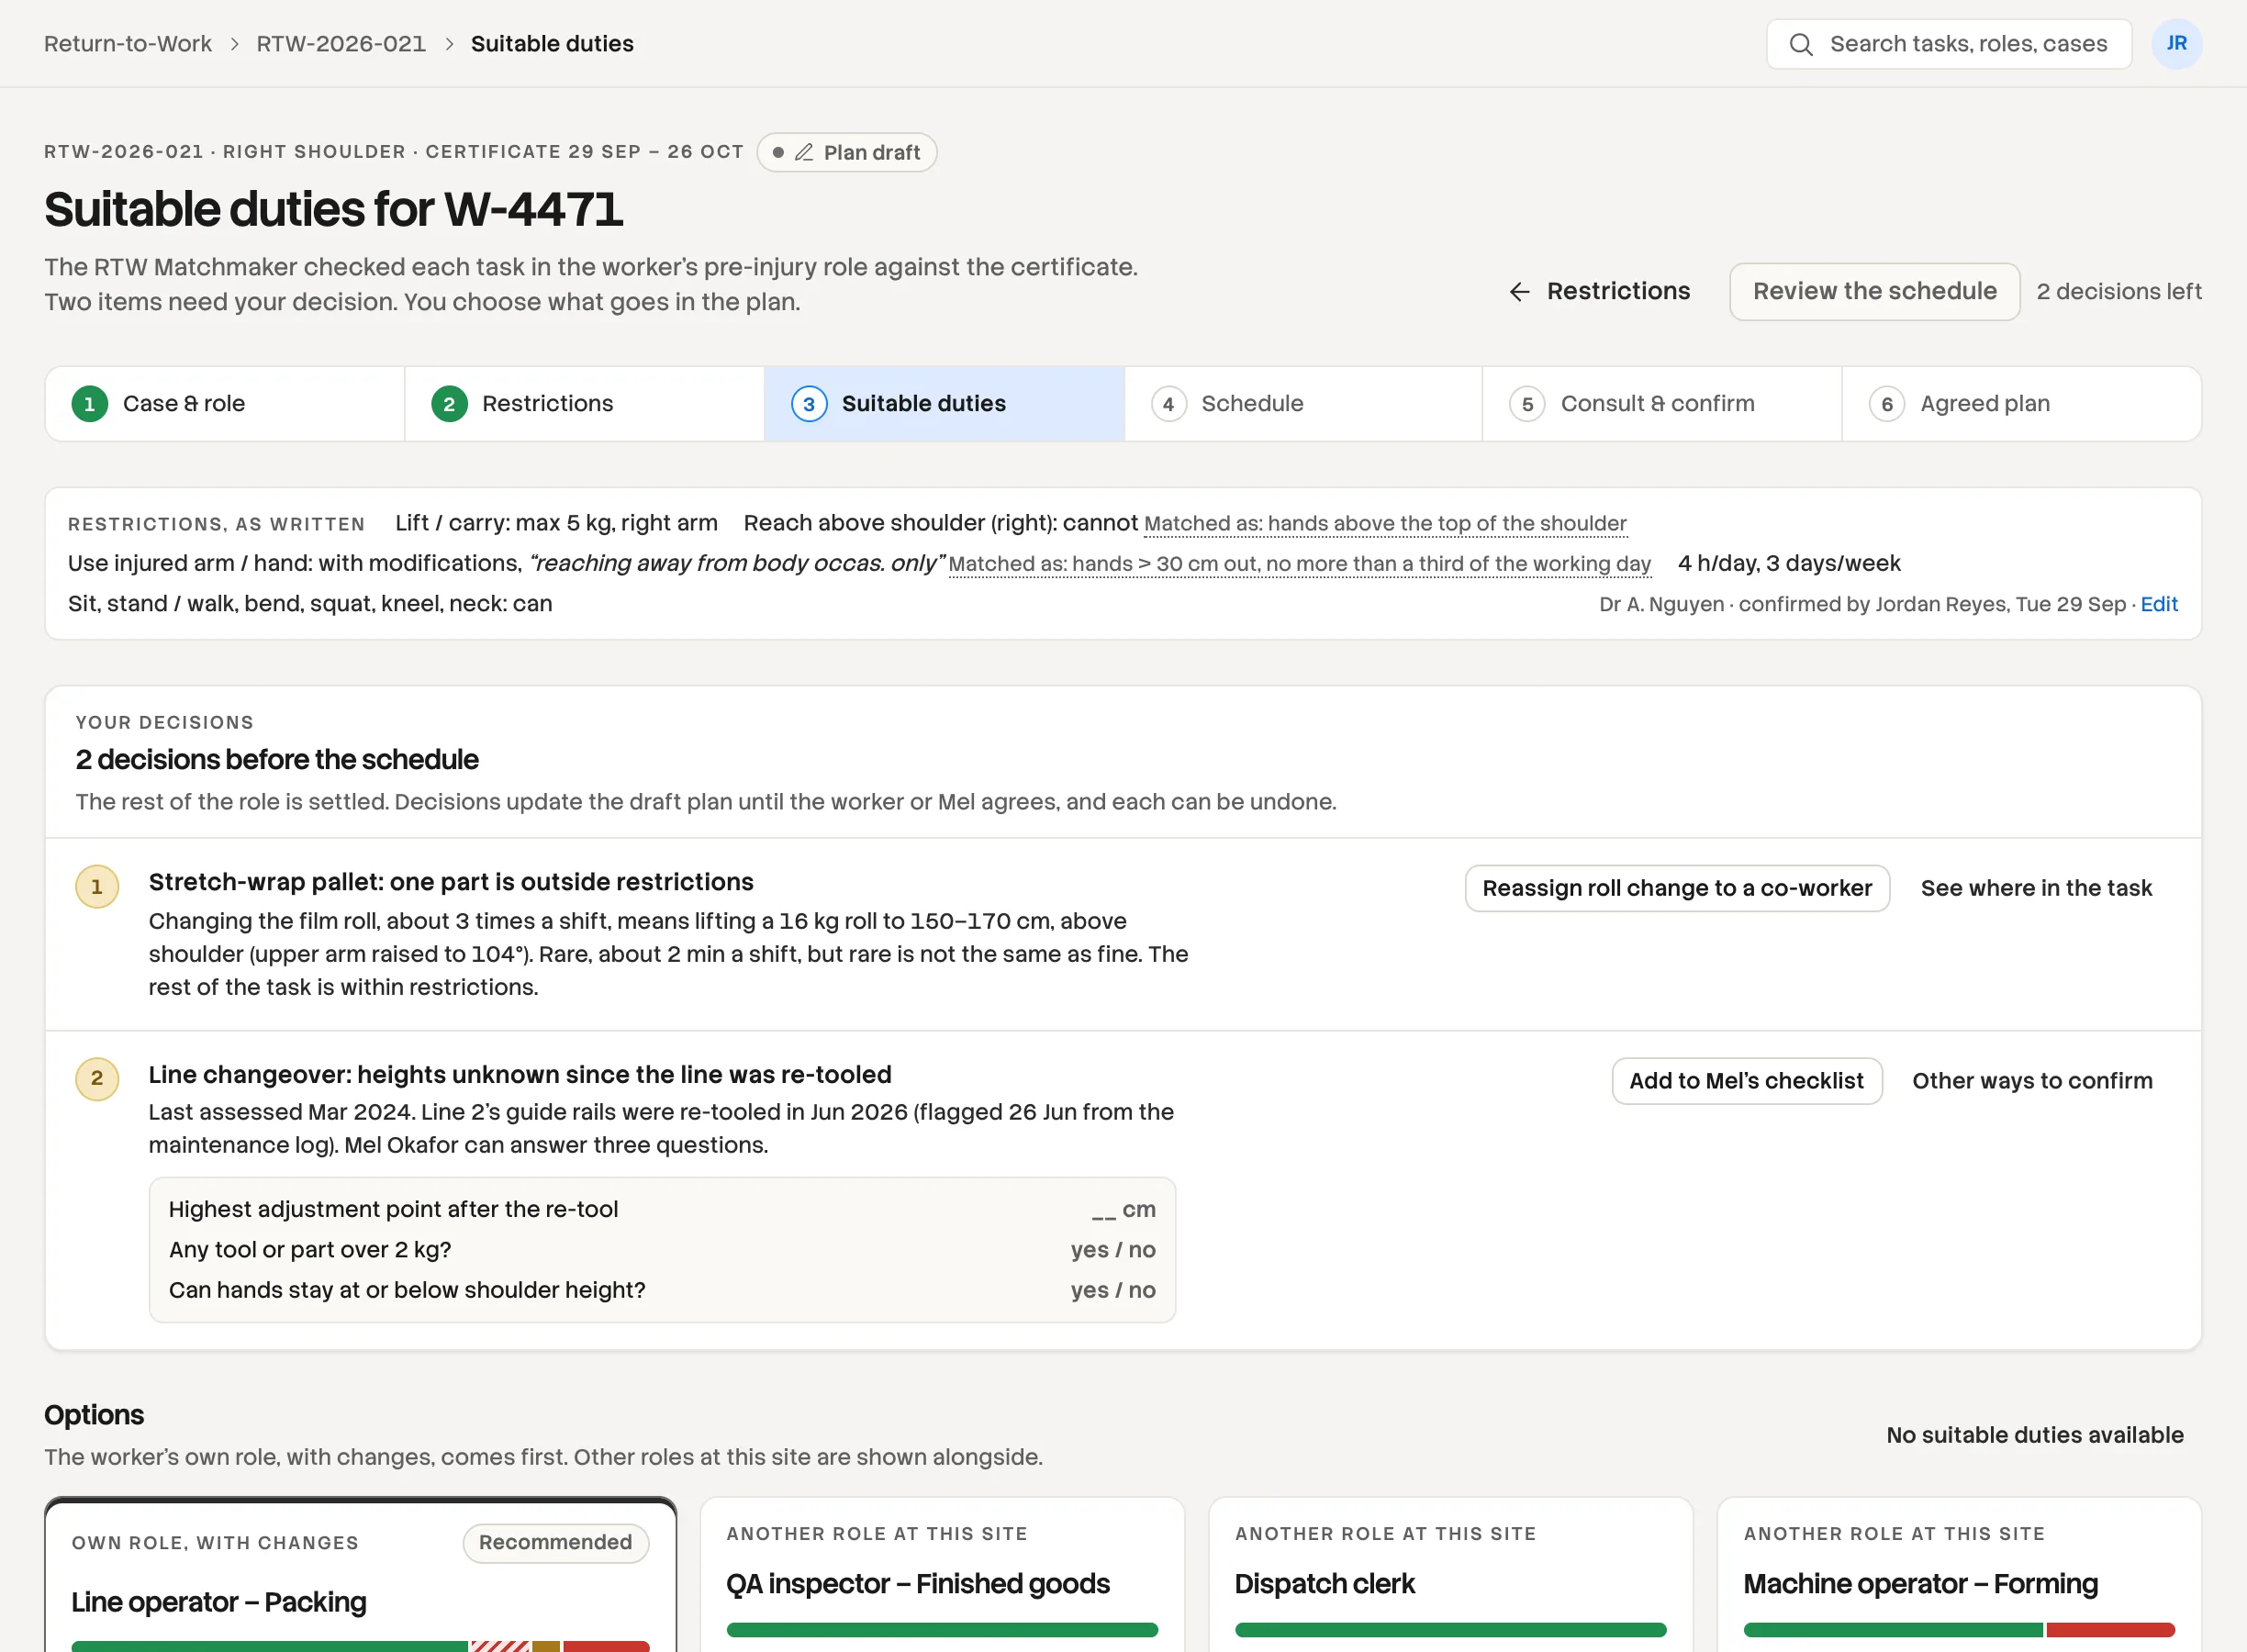Screen dimensions: 2247x1652
Task: Click the back arrow beside Restrictions
Action: pos(1519,292)
